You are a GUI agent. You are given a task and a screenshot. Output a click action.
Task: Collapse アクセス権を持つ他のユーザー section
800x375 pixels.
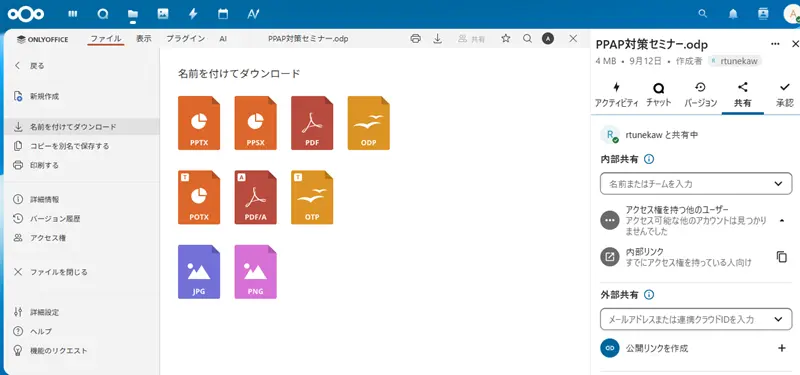tap(782, 220)
